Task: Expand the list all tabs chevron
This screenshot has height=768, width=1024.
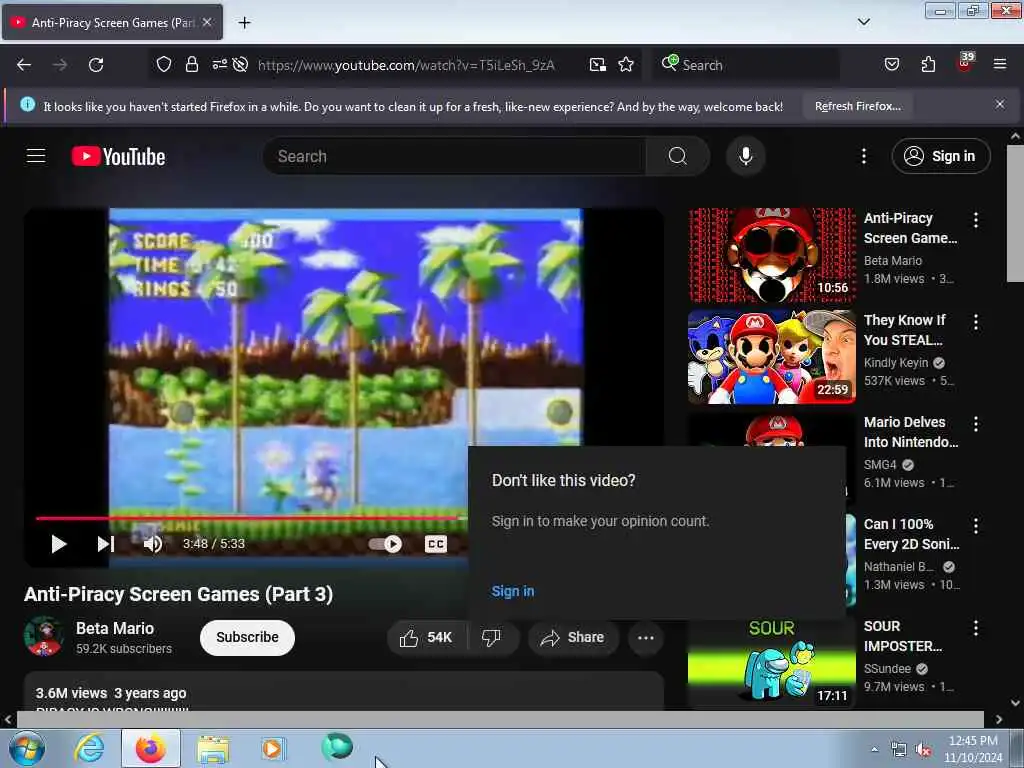Action: 863,22
